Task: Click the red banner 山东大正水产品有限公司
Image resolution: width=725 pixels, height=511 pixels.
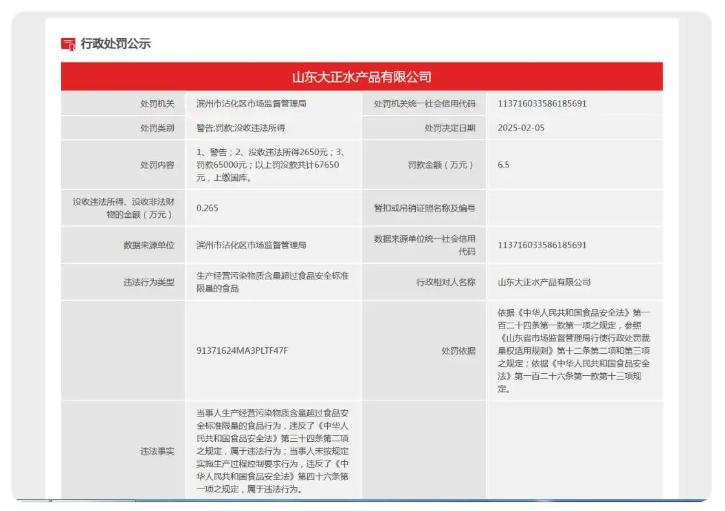Action: point(362,76)
